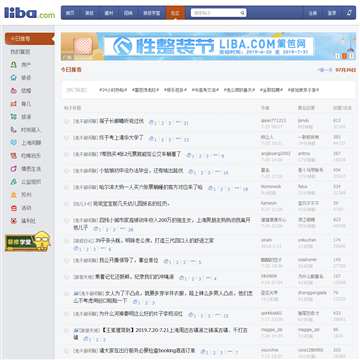
Task: Open the #娱乐八卦# hot tag
Action: click(x=175, y=90)
